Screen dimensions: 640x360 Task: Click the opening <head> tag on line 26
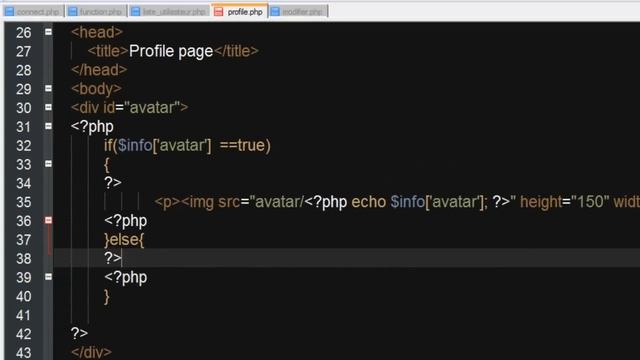point(97,32)
